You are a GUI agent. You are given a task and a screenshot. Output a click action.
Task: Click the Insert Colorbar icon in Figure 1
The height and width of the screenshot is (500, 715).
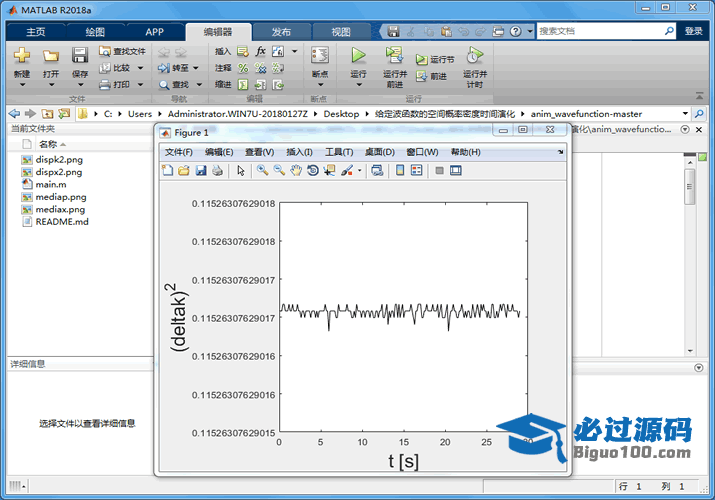(400, 170)
